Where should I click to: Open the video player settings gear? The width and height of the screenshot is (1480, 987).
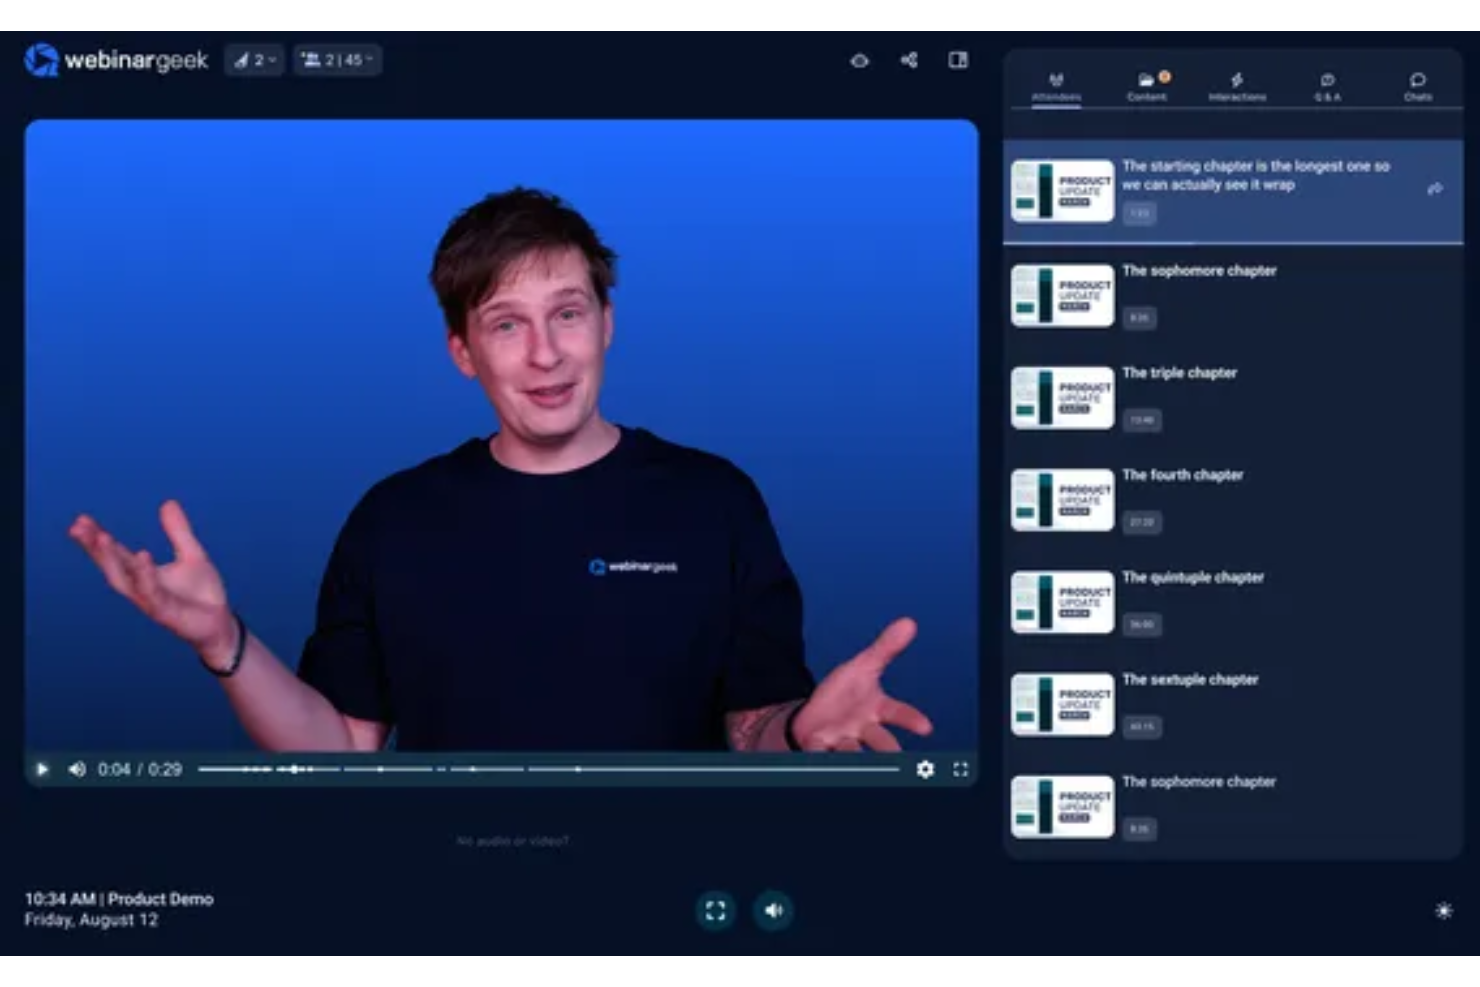[x=928, y=769]
